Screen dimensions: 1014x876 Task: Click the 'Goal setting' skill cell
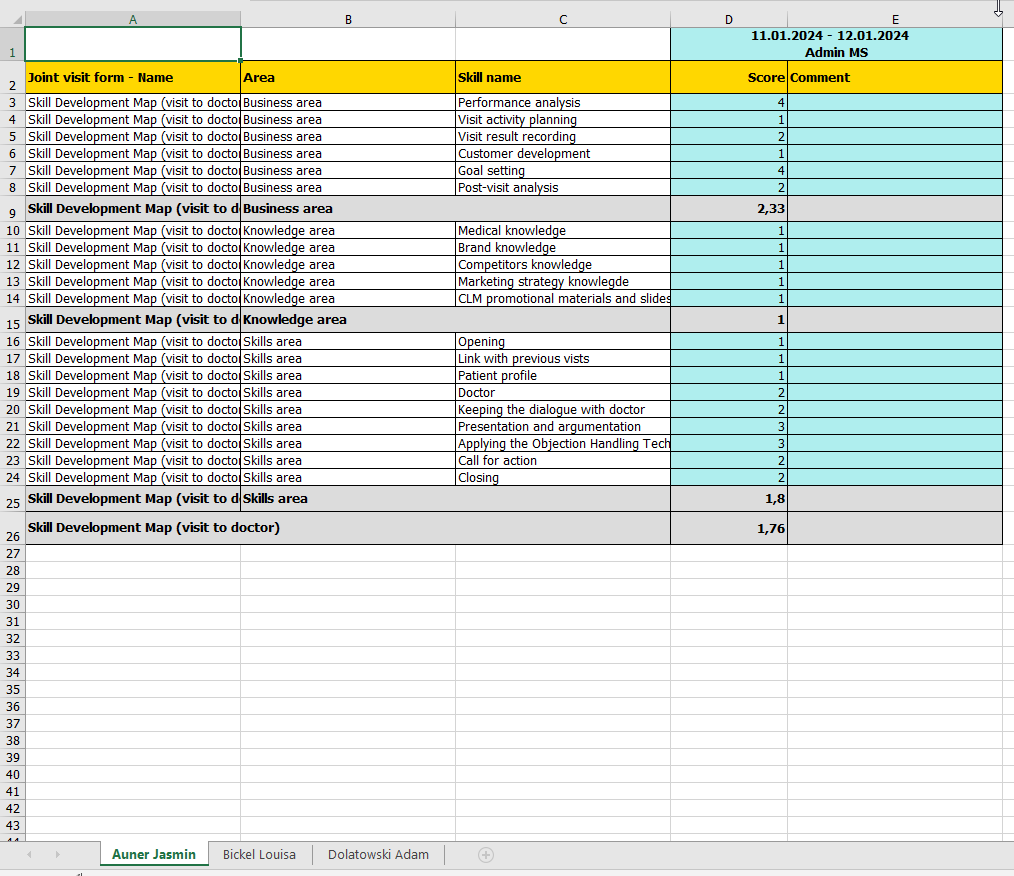(562, 171)
